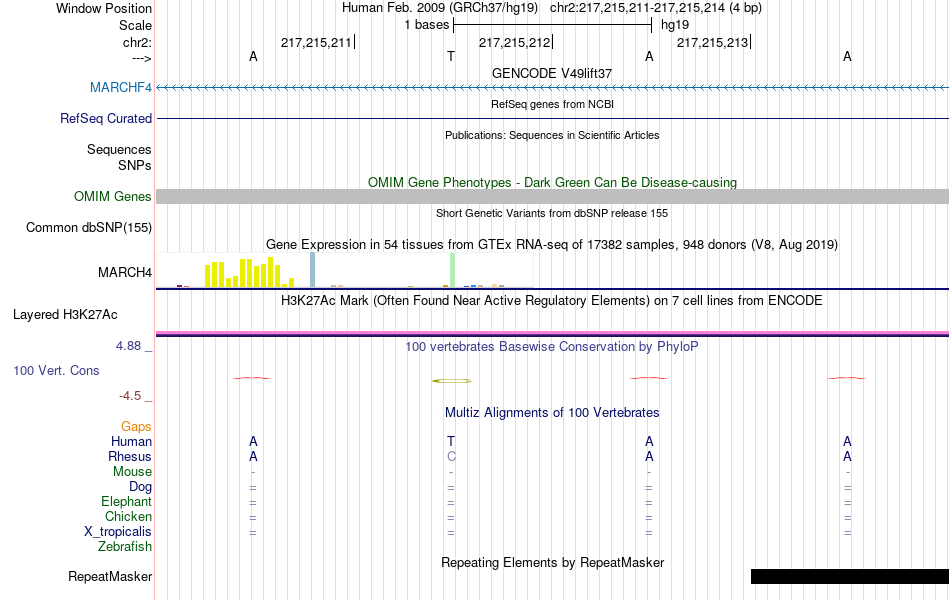Click the OMIM Gene Phenotypes track title
950x600 pixels.
pyautogui.click(x=552, y=182)
